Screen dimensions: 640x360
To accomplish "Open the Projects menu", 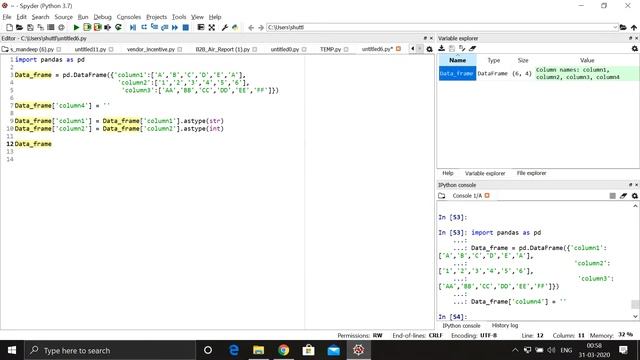I will pos(157,17).
